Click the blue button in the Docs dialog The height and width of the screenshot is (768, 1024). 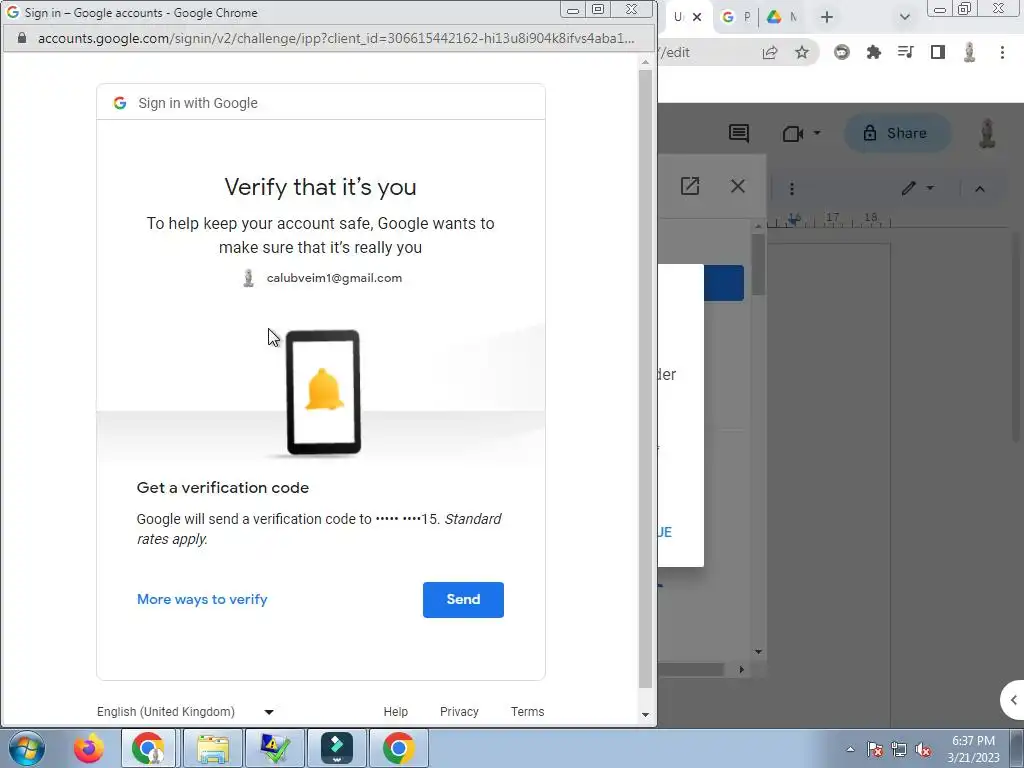724,283
